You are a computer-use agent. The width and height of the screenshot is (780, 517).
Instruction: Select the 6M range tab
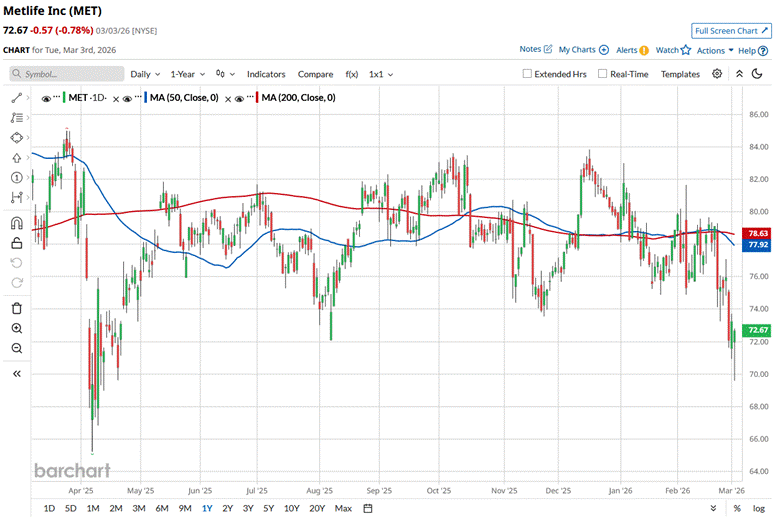click(162, 508)
